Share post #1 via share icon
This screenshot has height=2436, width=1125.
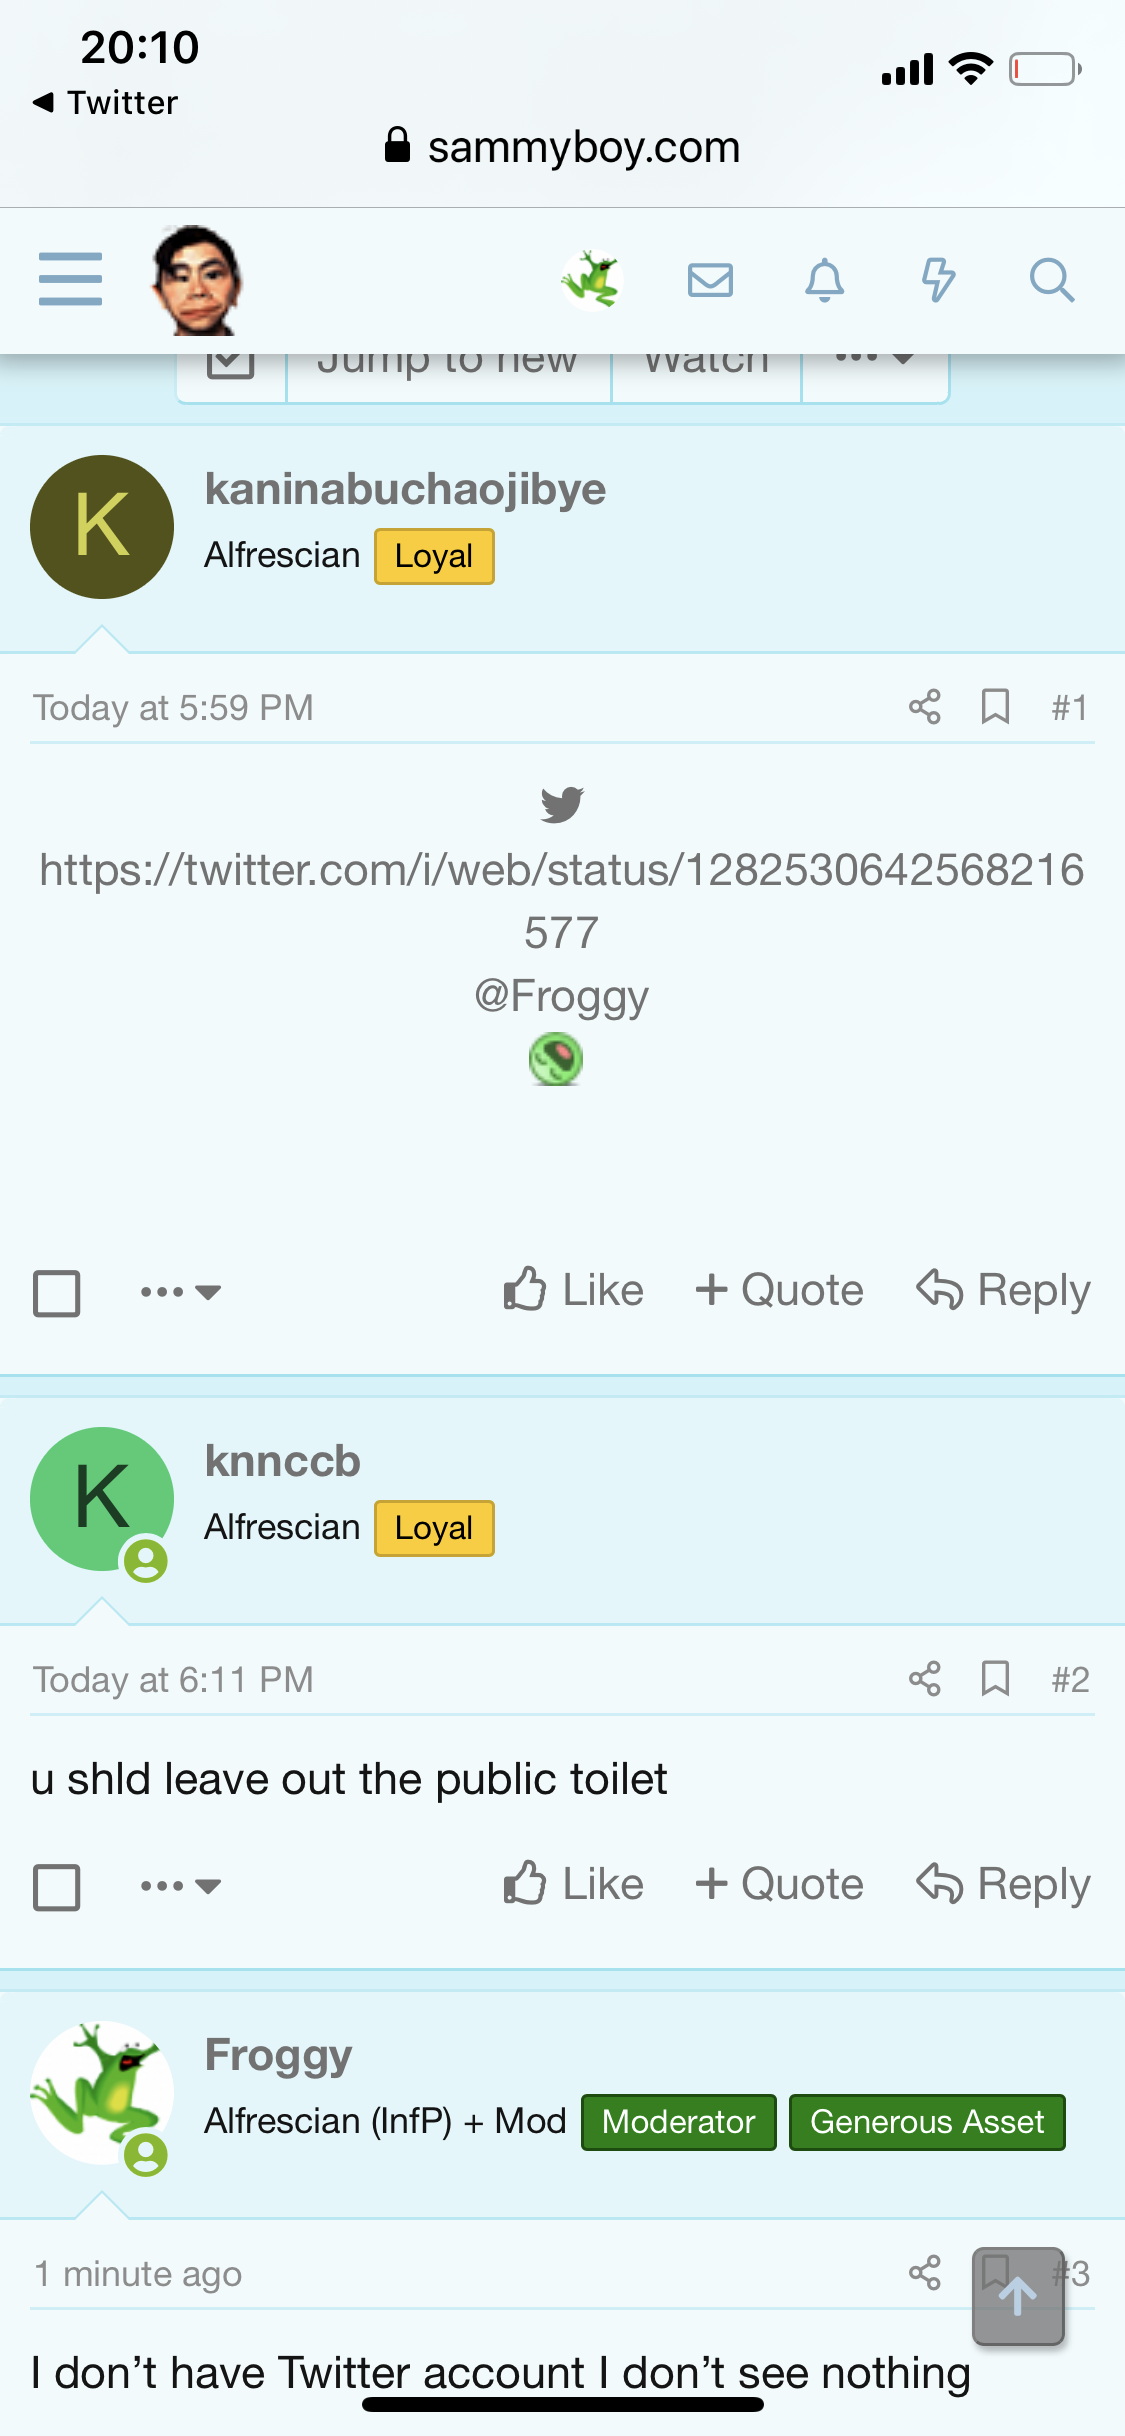pyautogui.click(x=924, y=707)
